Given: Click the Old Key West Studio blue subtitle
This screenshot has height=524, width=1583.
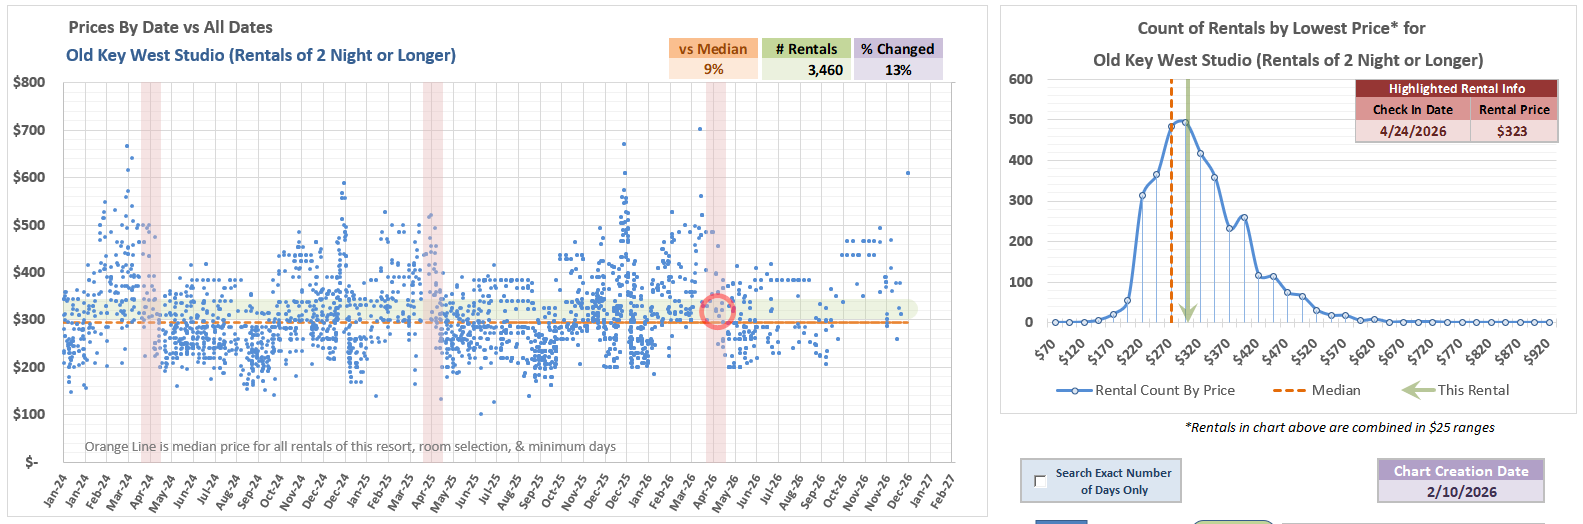Looking at the screenshot, I should [260, 55].
